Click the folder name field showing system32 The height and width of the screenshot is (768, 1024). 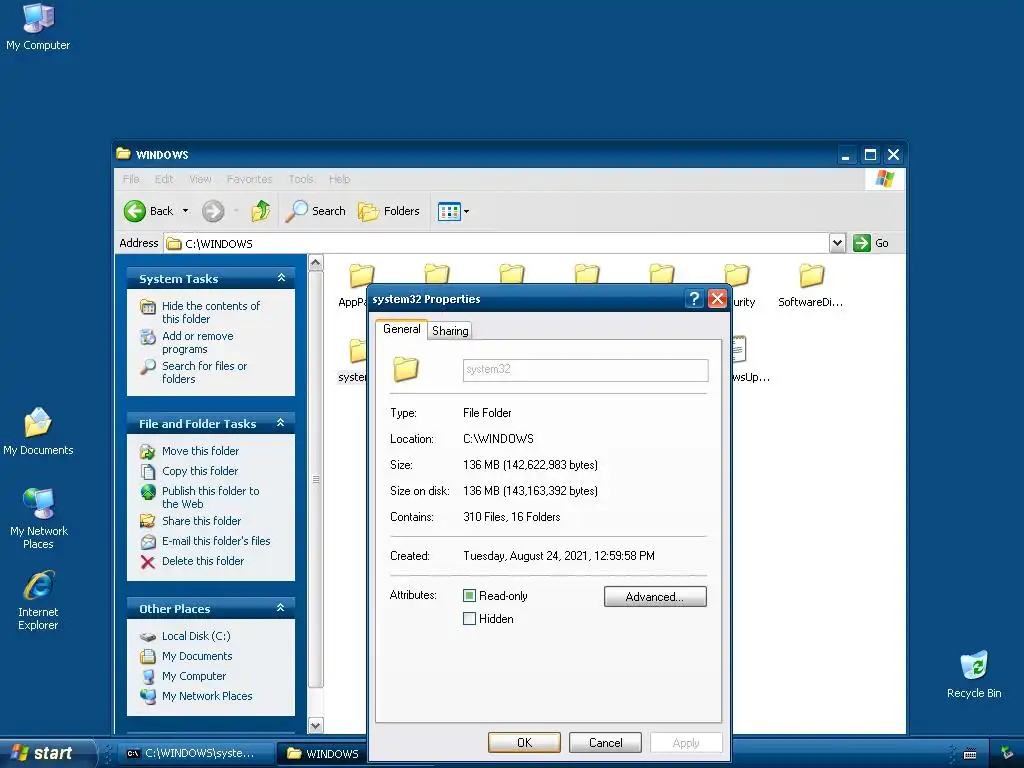[x=585, y=370]
